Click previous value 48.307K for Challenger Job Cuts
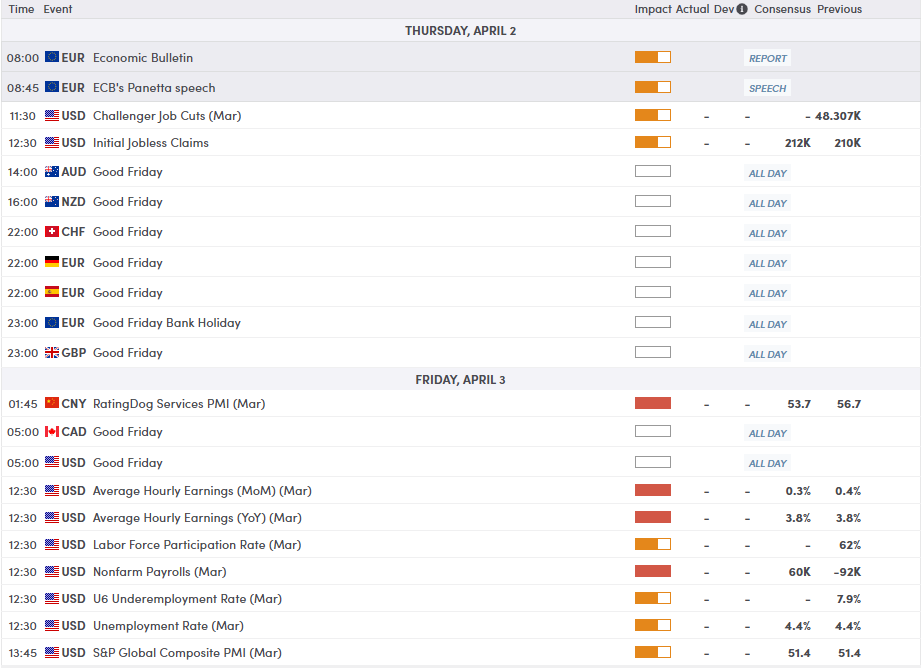The image size is (921, 668). click(838, 116)
